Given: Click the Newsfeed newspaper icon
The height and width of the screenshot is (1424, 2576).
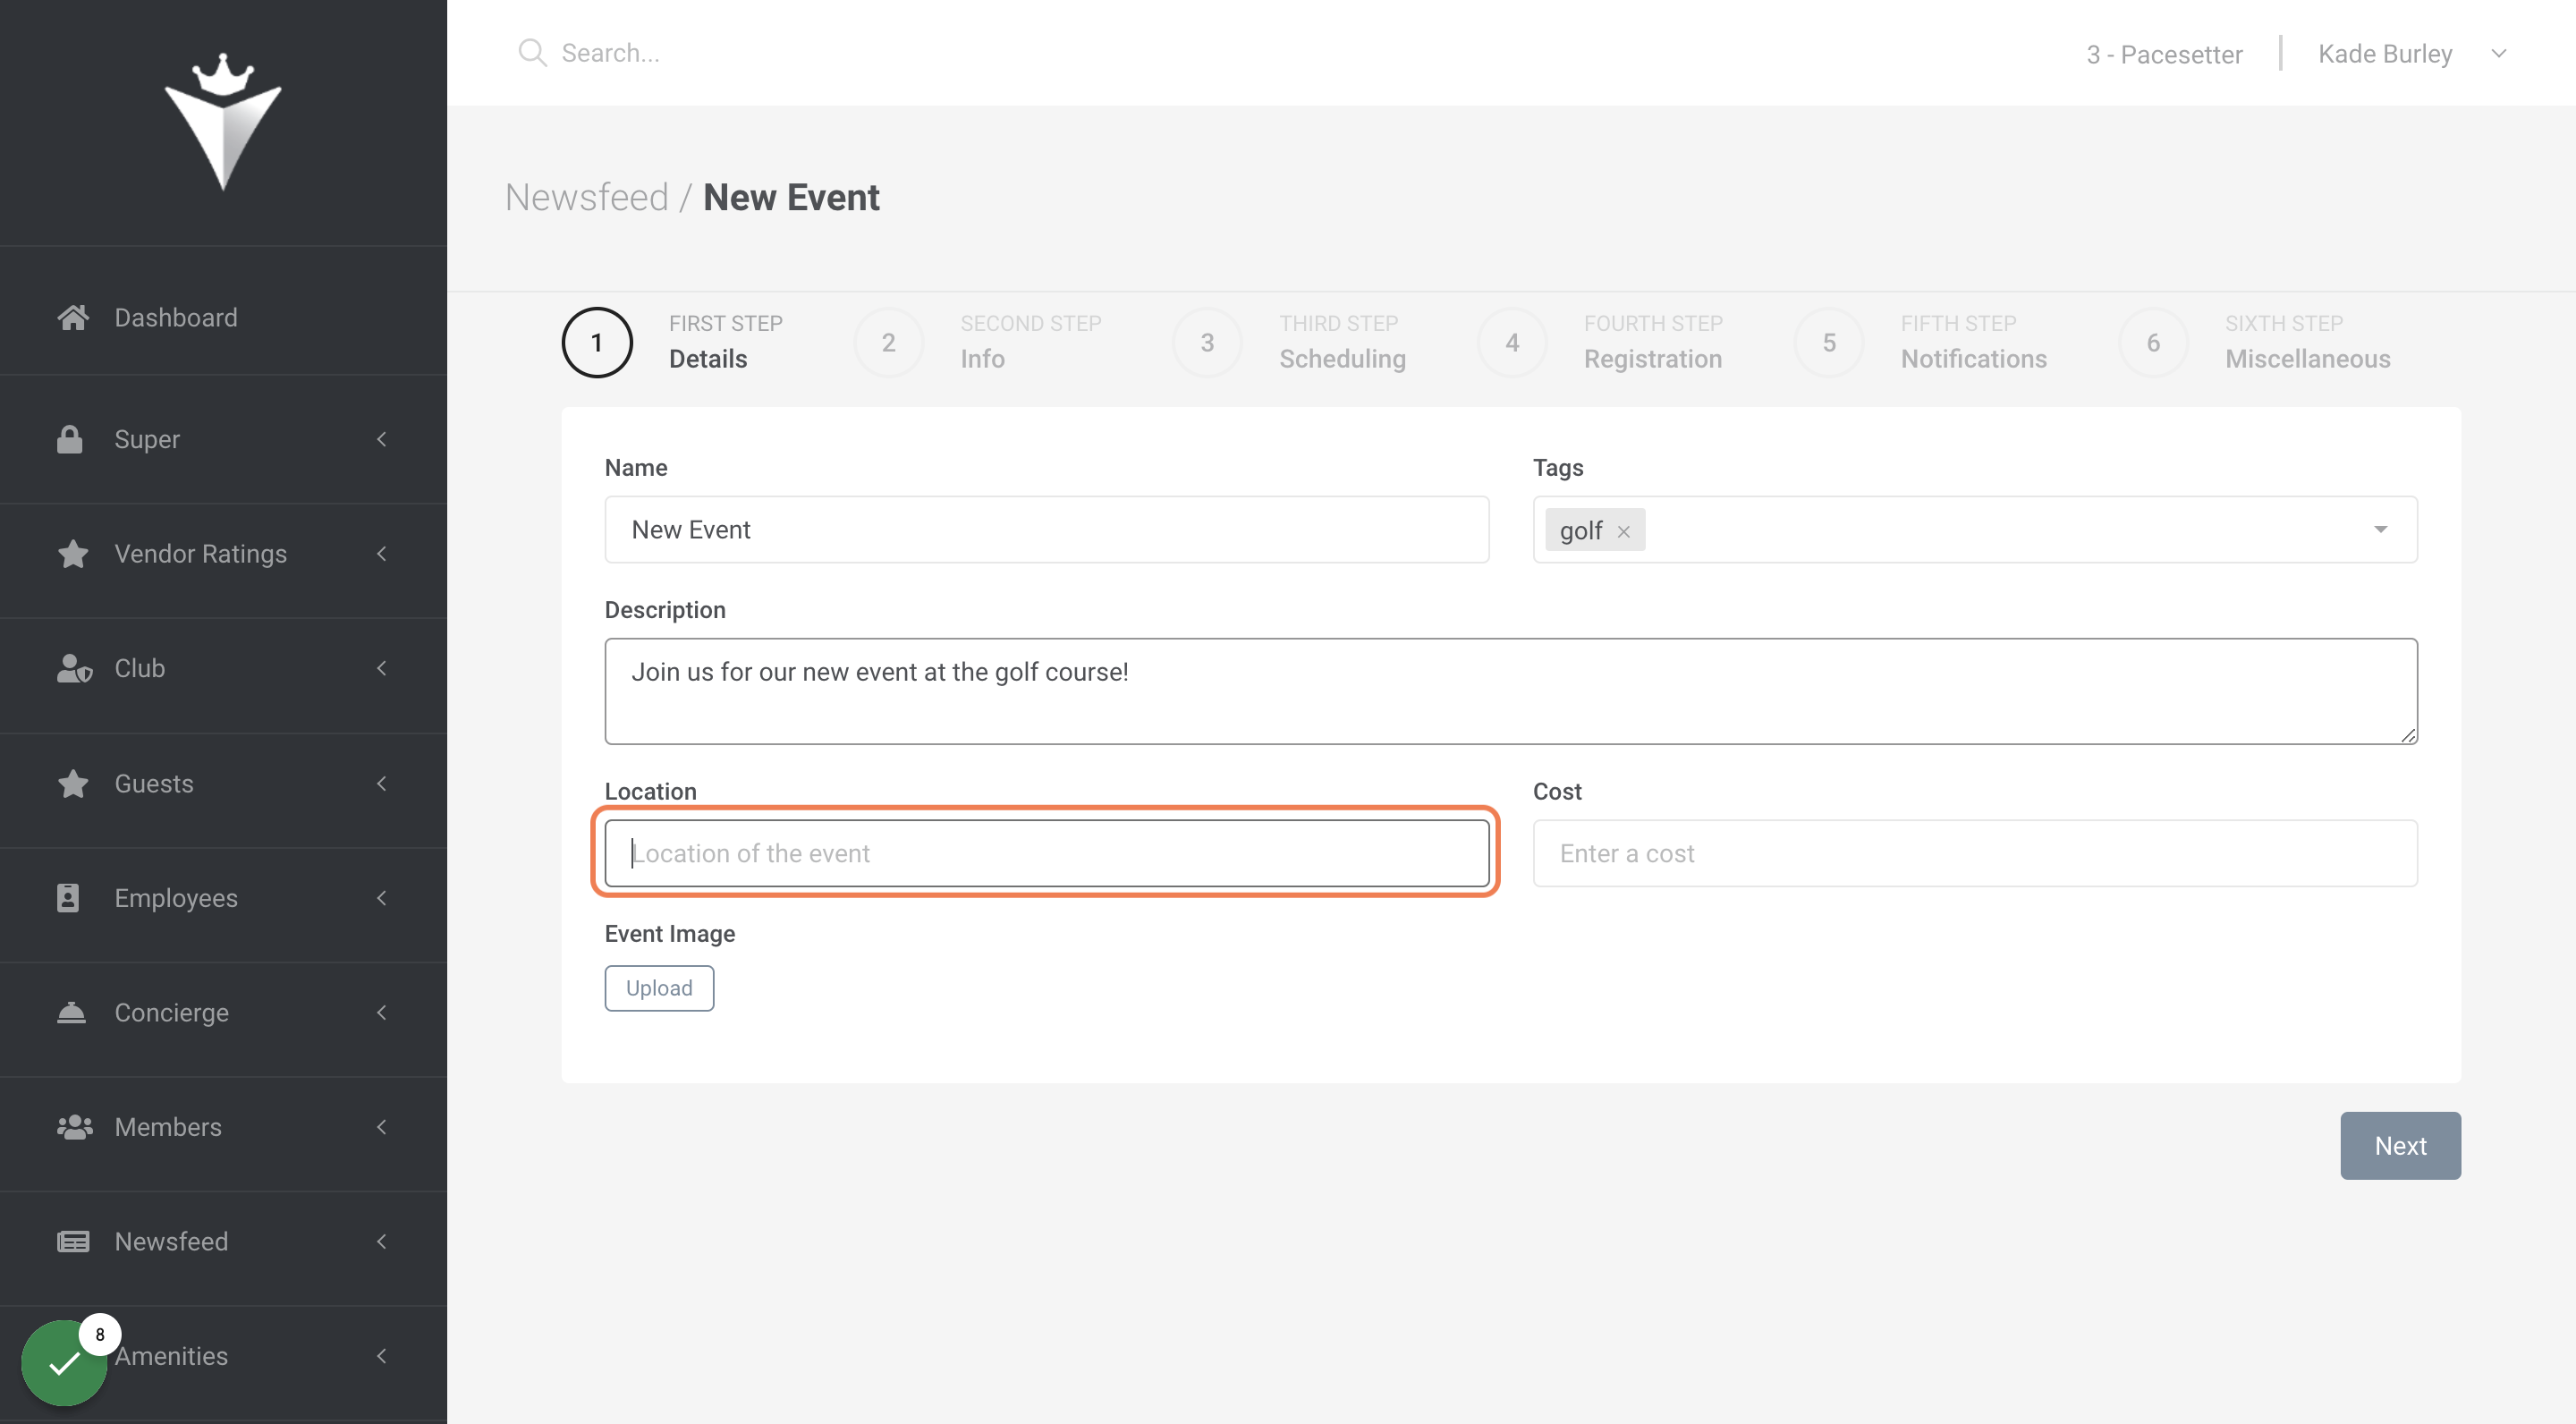Looking at the screenshot, I should pyautogui.click(x=73, y=1241).
